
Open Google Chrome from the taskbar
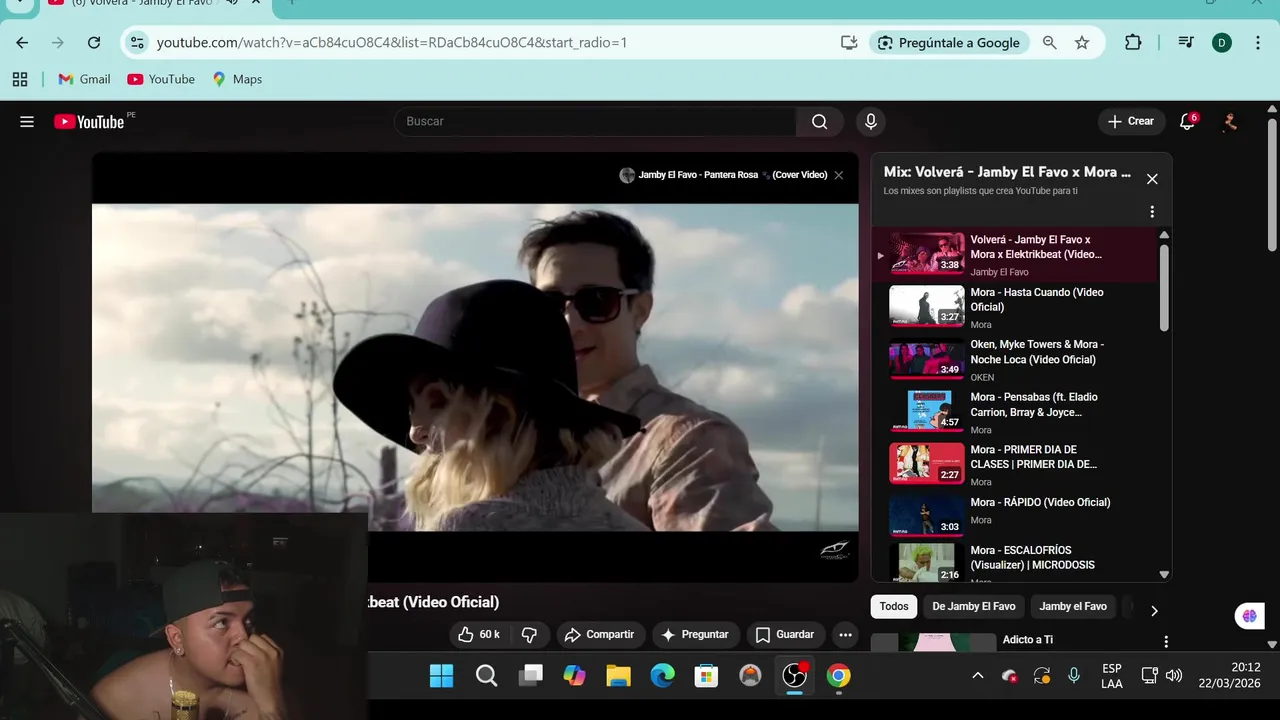coord(838,676)
